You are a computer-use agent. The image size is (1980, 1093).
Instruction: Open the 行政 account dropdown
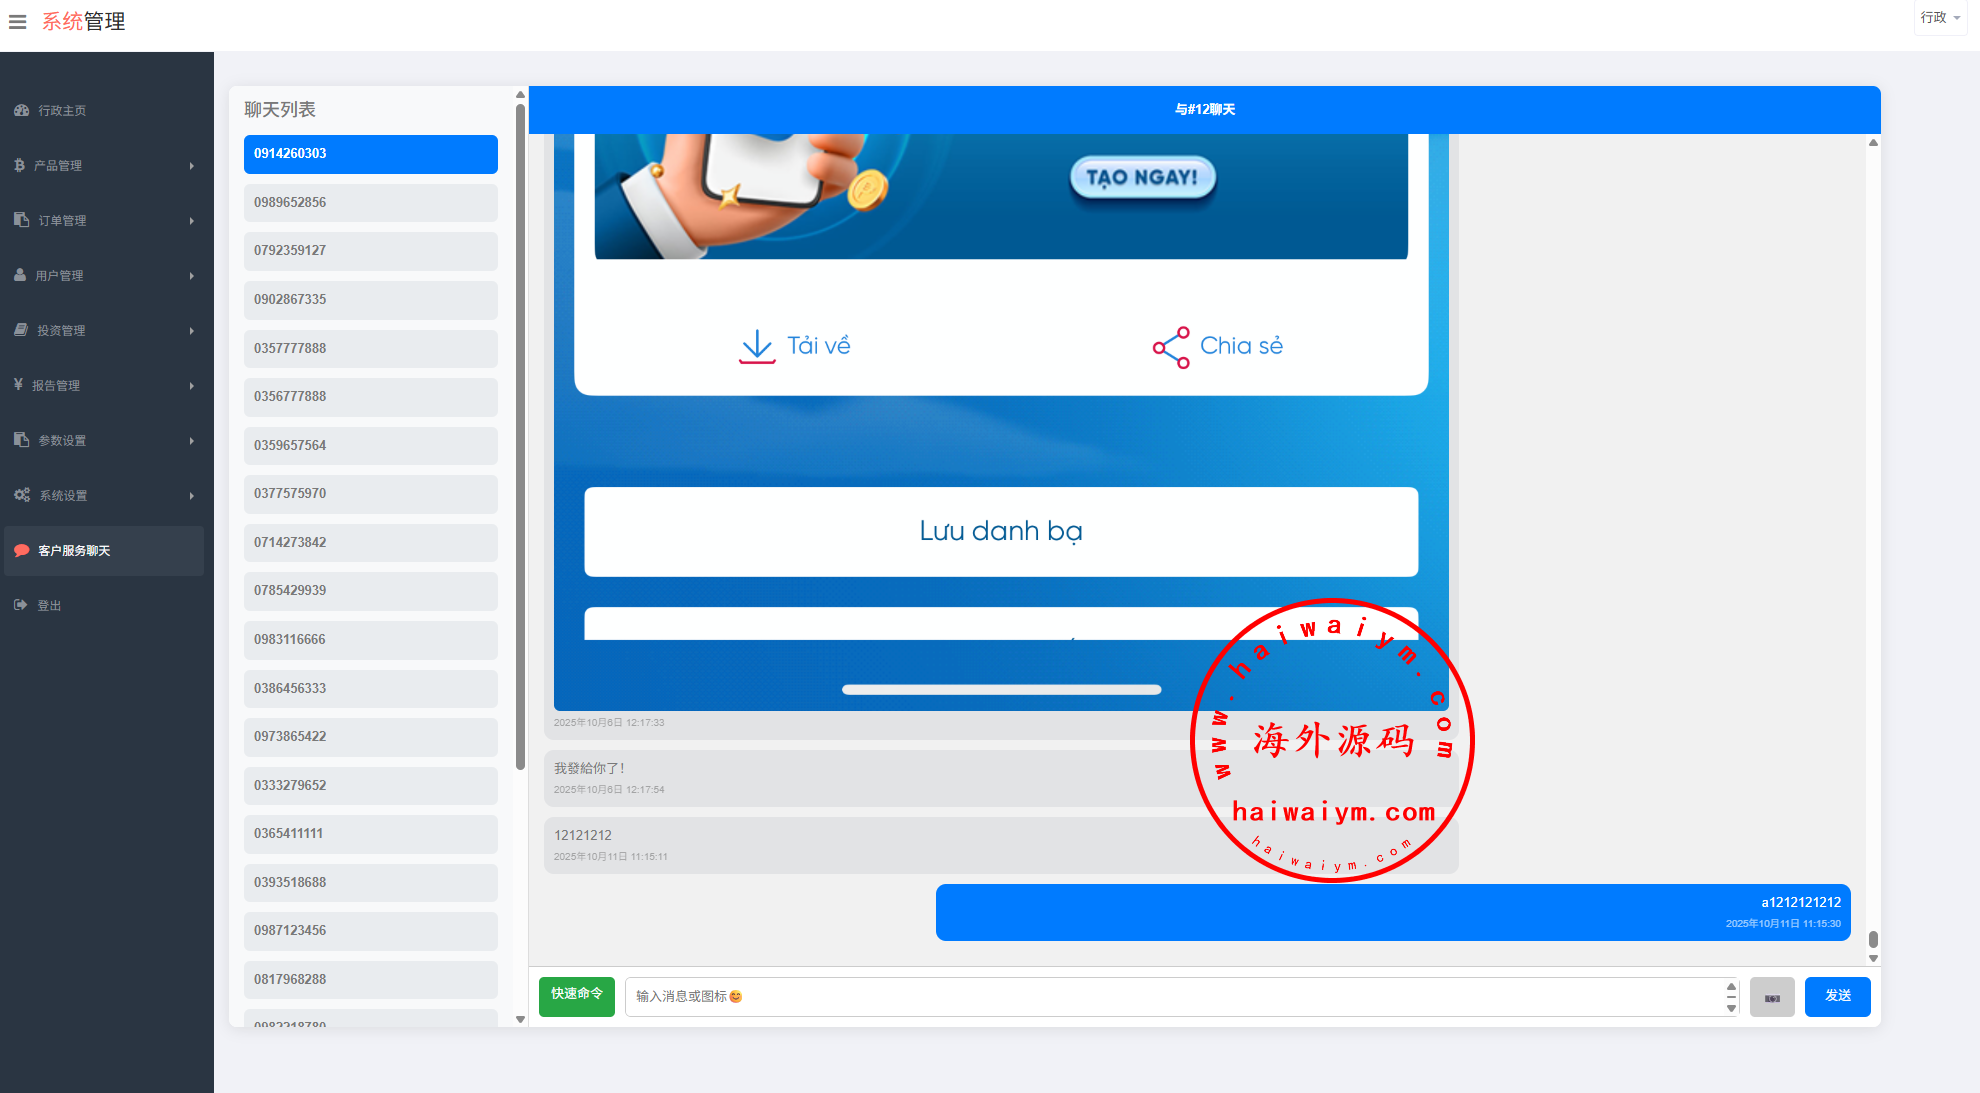coord(1939,18)
